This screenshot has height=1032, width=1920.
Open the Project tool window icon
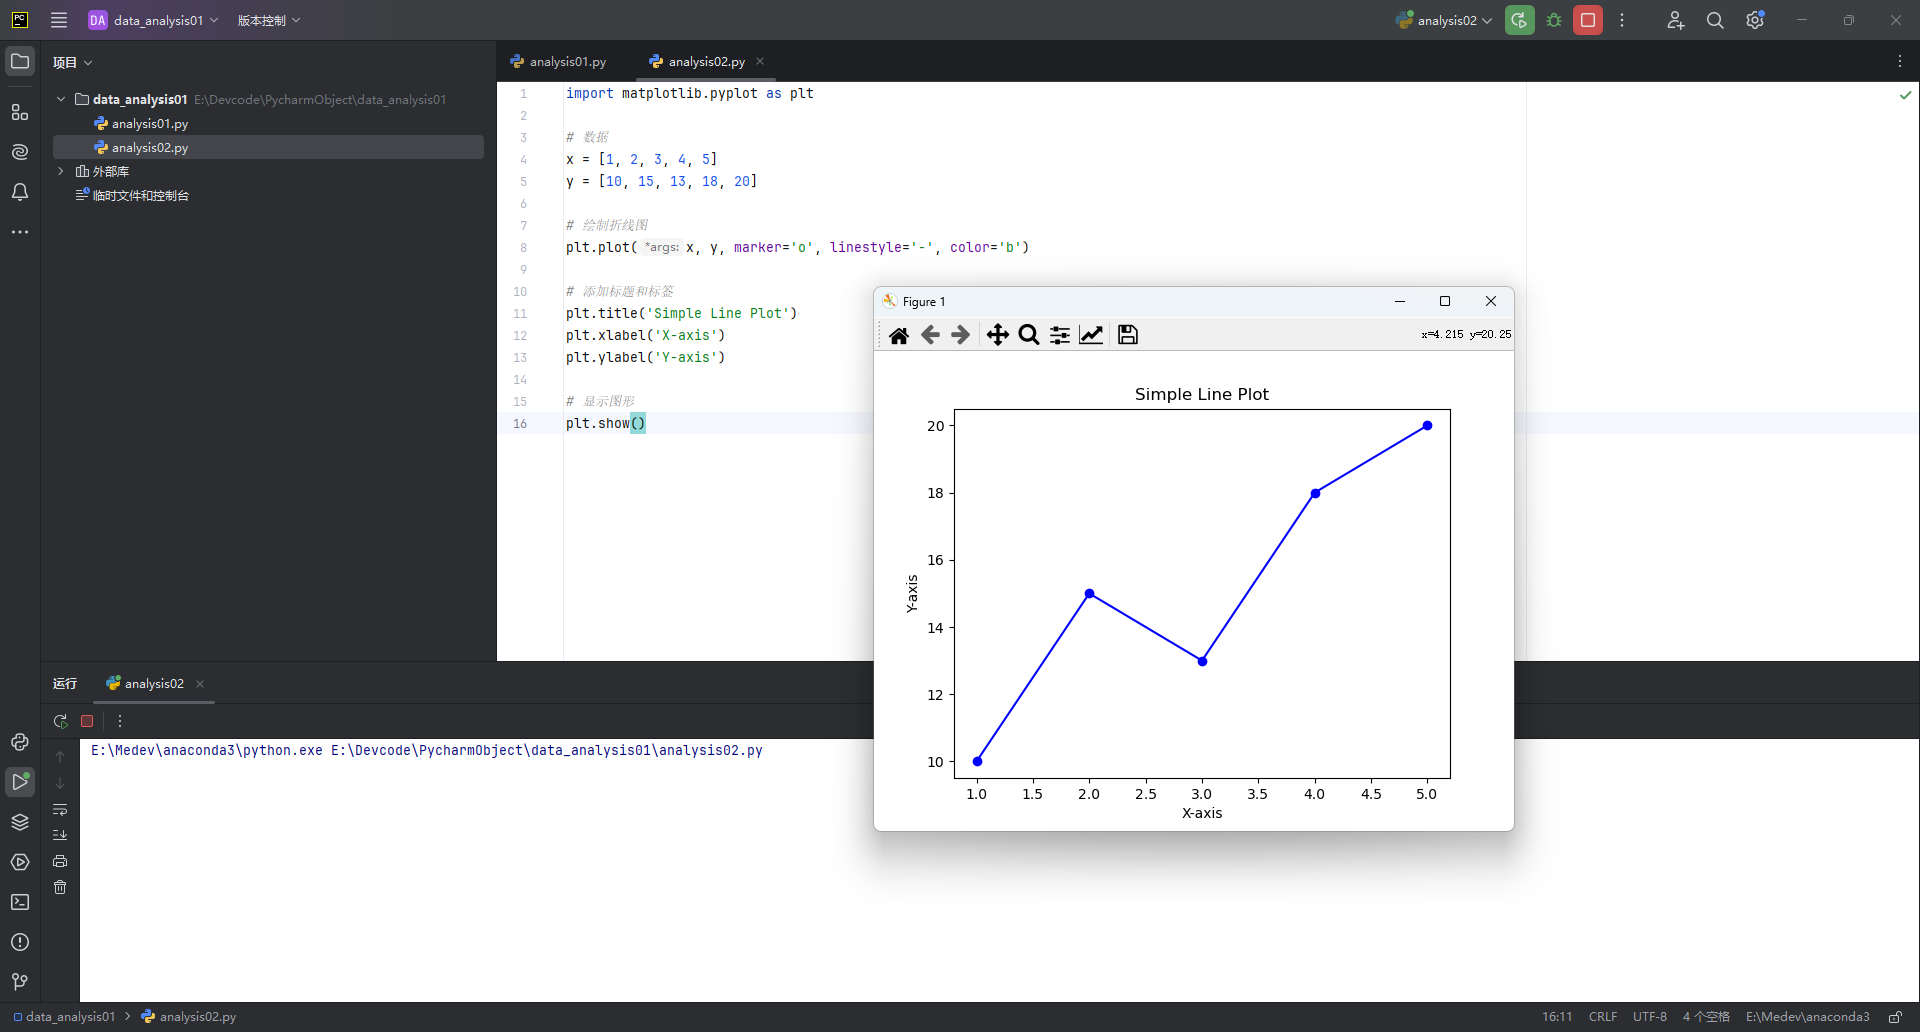(20, 62)
